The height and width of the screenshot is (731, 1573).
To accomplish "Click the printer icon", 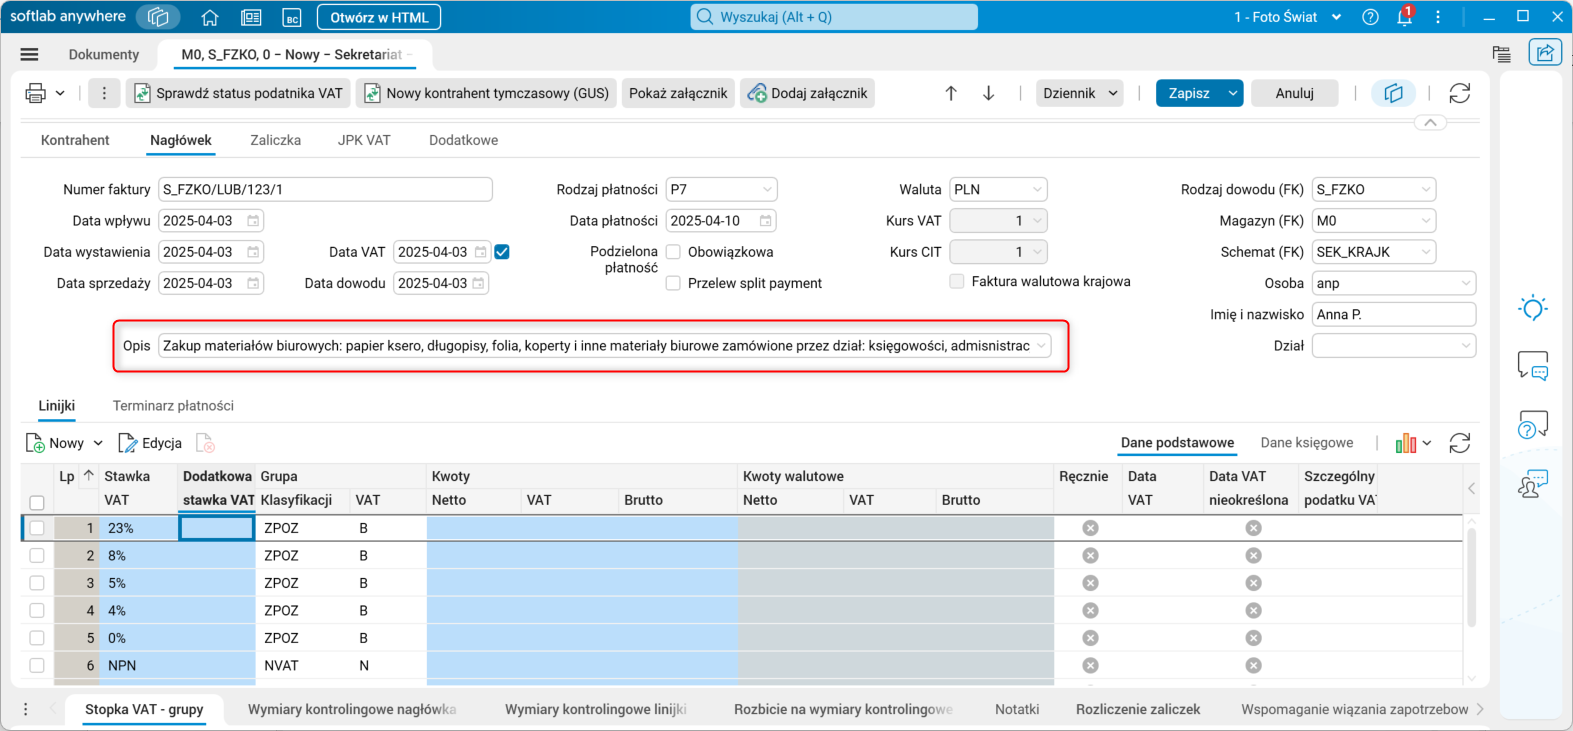I will coord(36,93).
